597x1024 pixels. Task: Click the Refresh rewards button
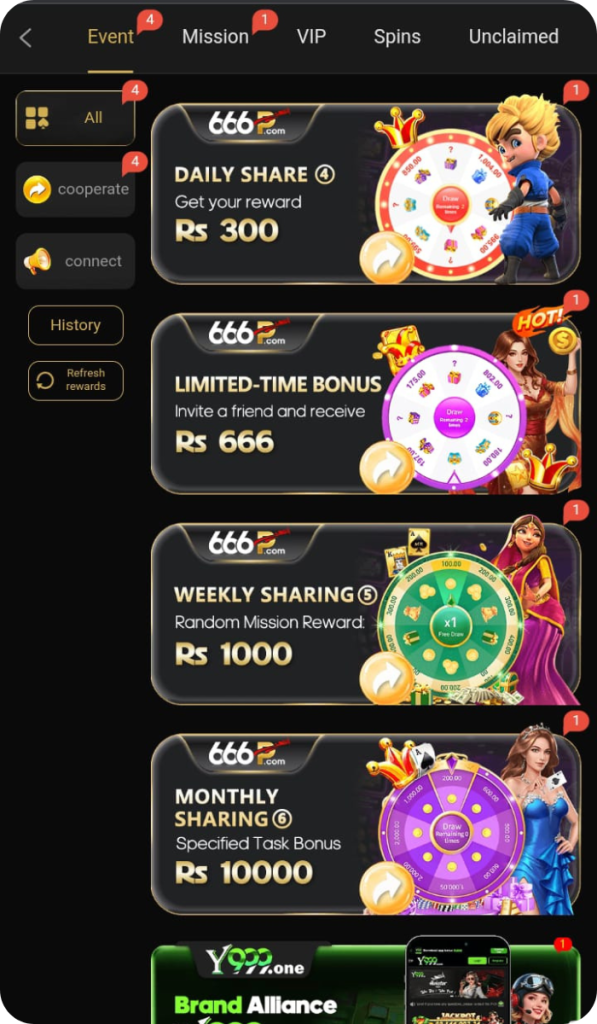point(76,380)
